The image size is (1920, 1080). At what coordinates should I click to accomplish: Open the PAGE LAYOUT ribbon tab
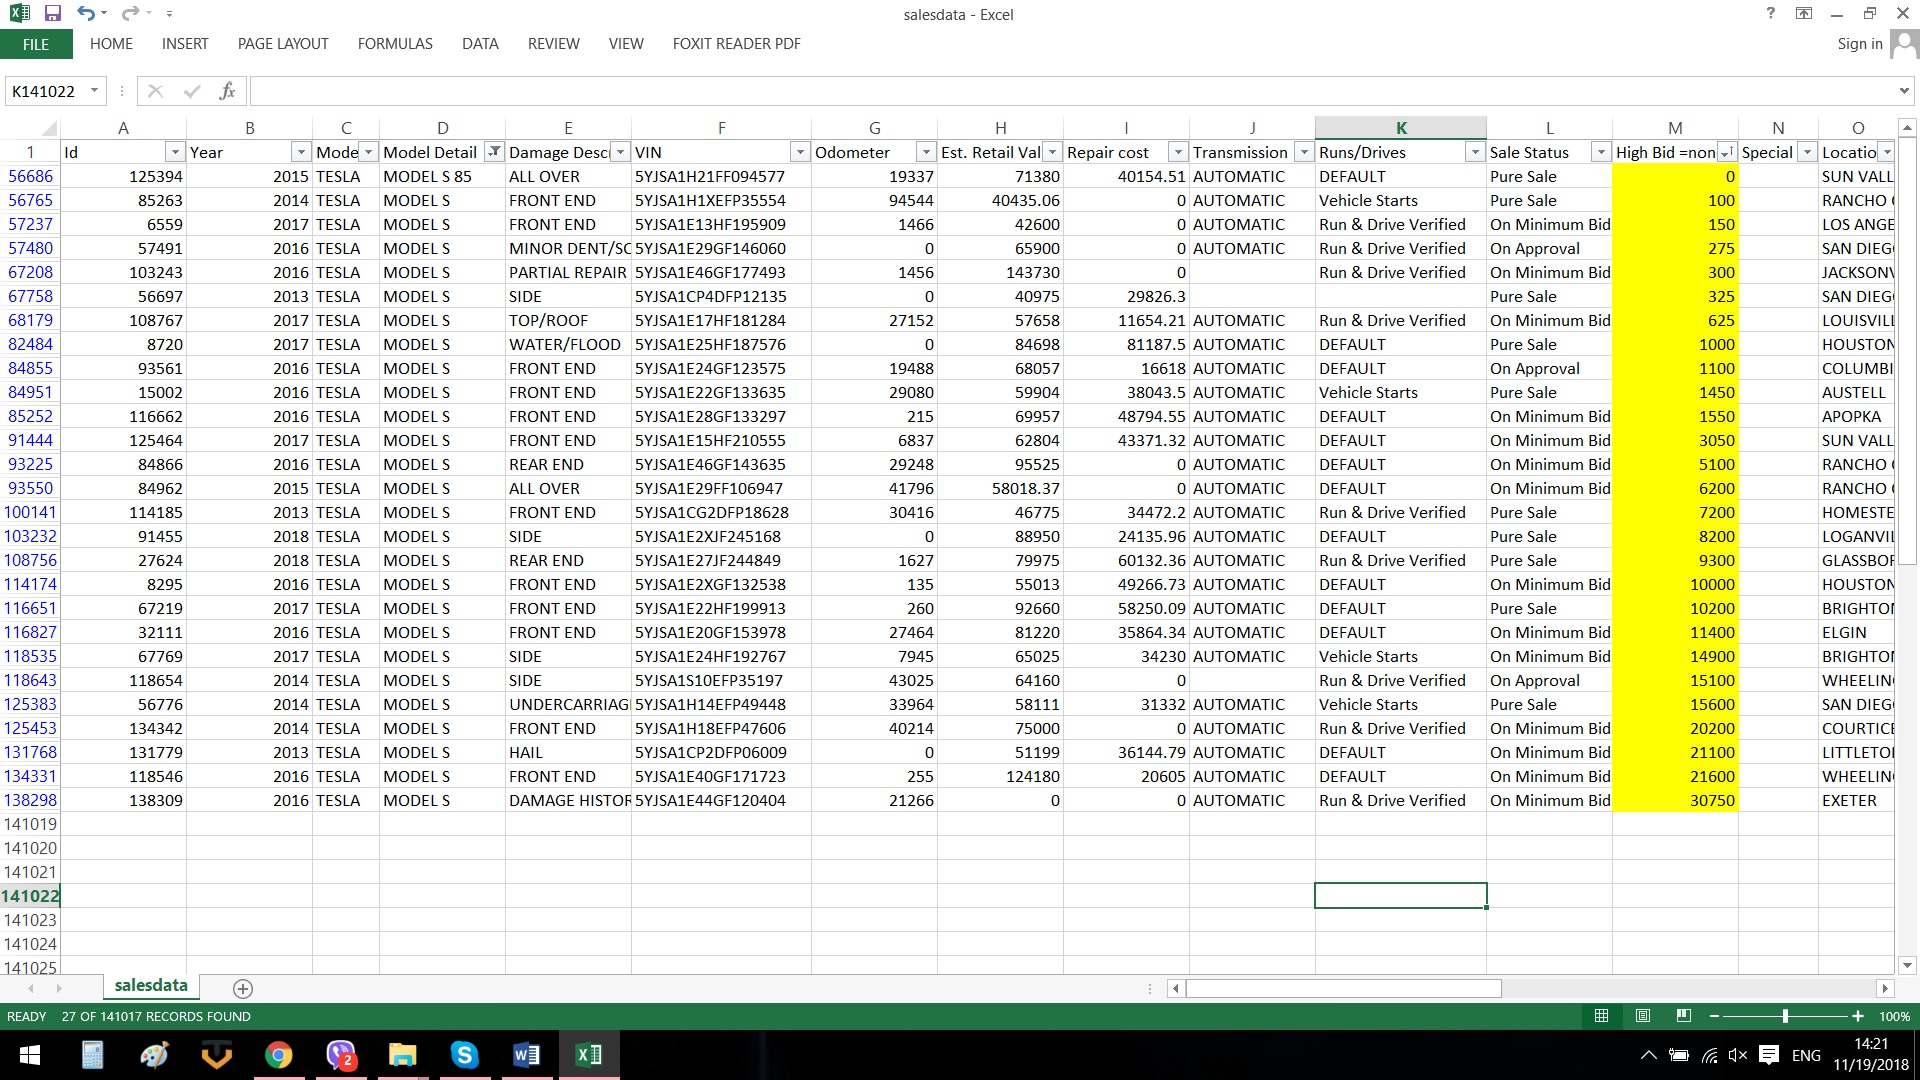[x=283, y=44]
